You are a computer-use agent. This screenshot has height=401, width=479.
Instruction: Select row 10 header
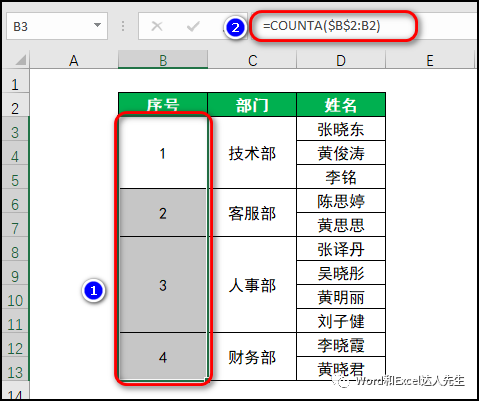[x=15, y=297]
